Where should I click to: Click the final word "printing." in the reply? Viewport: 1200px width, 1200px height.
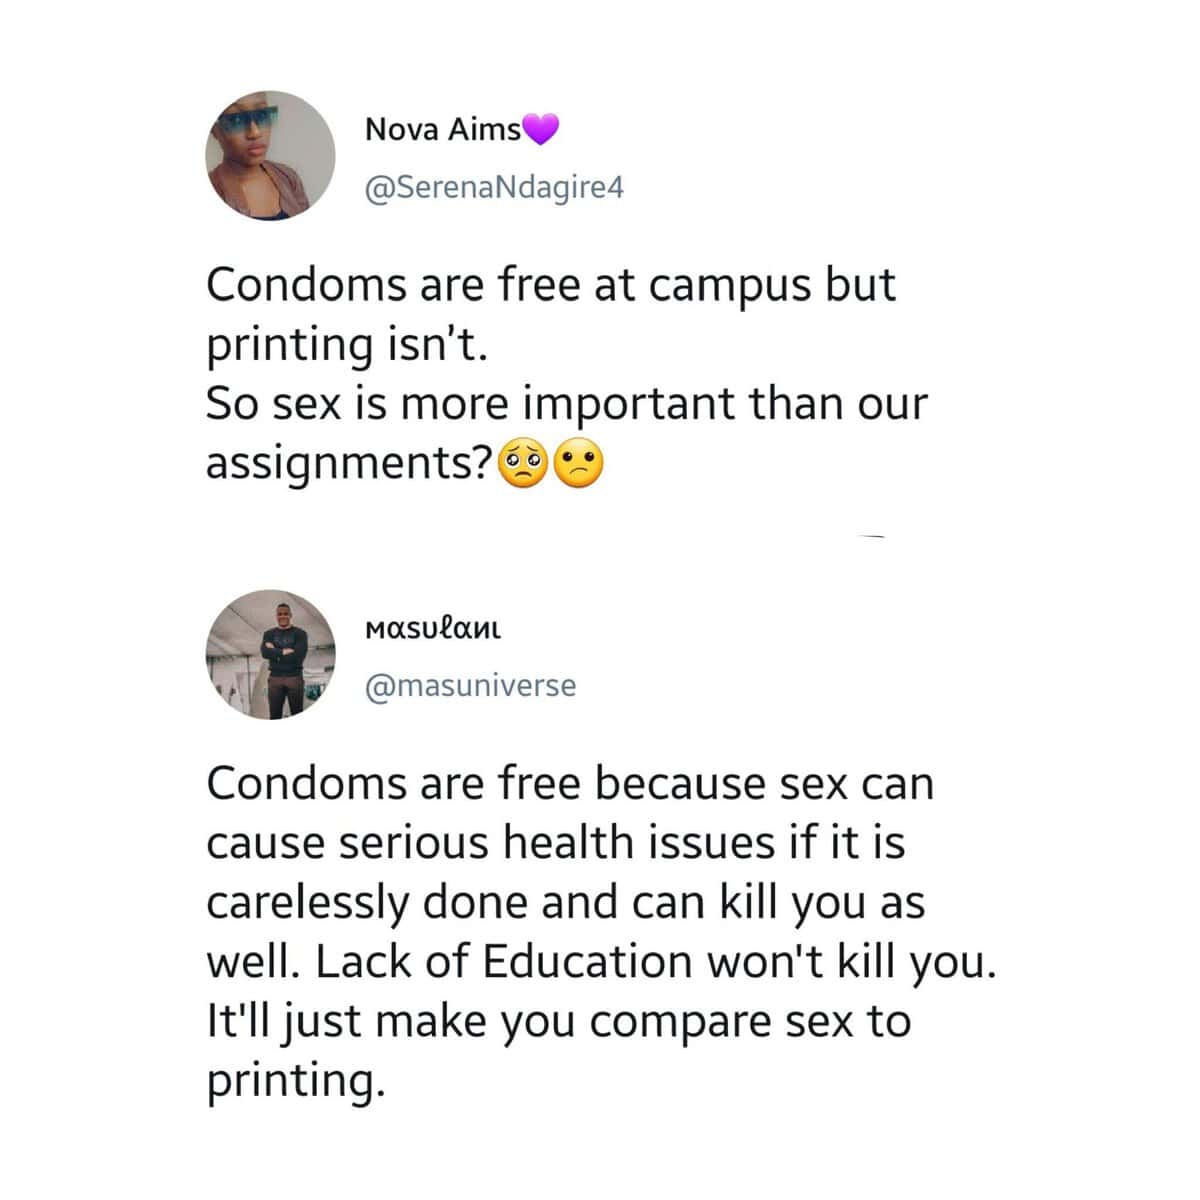(x=295, y=1082)
